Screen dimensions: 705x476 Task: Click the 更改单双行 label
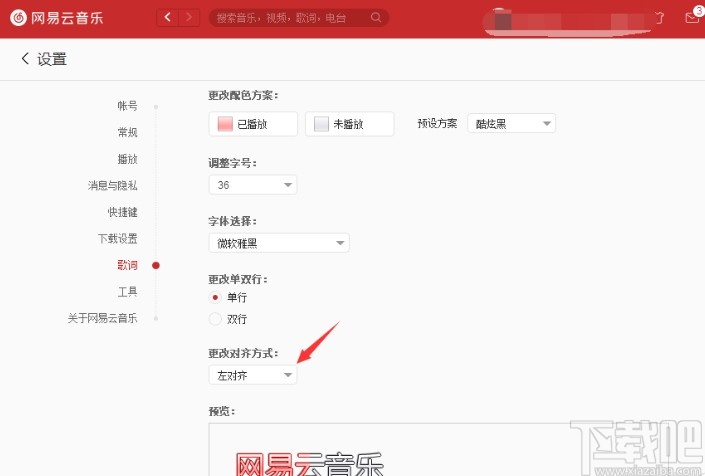click(x=238, y=279)
